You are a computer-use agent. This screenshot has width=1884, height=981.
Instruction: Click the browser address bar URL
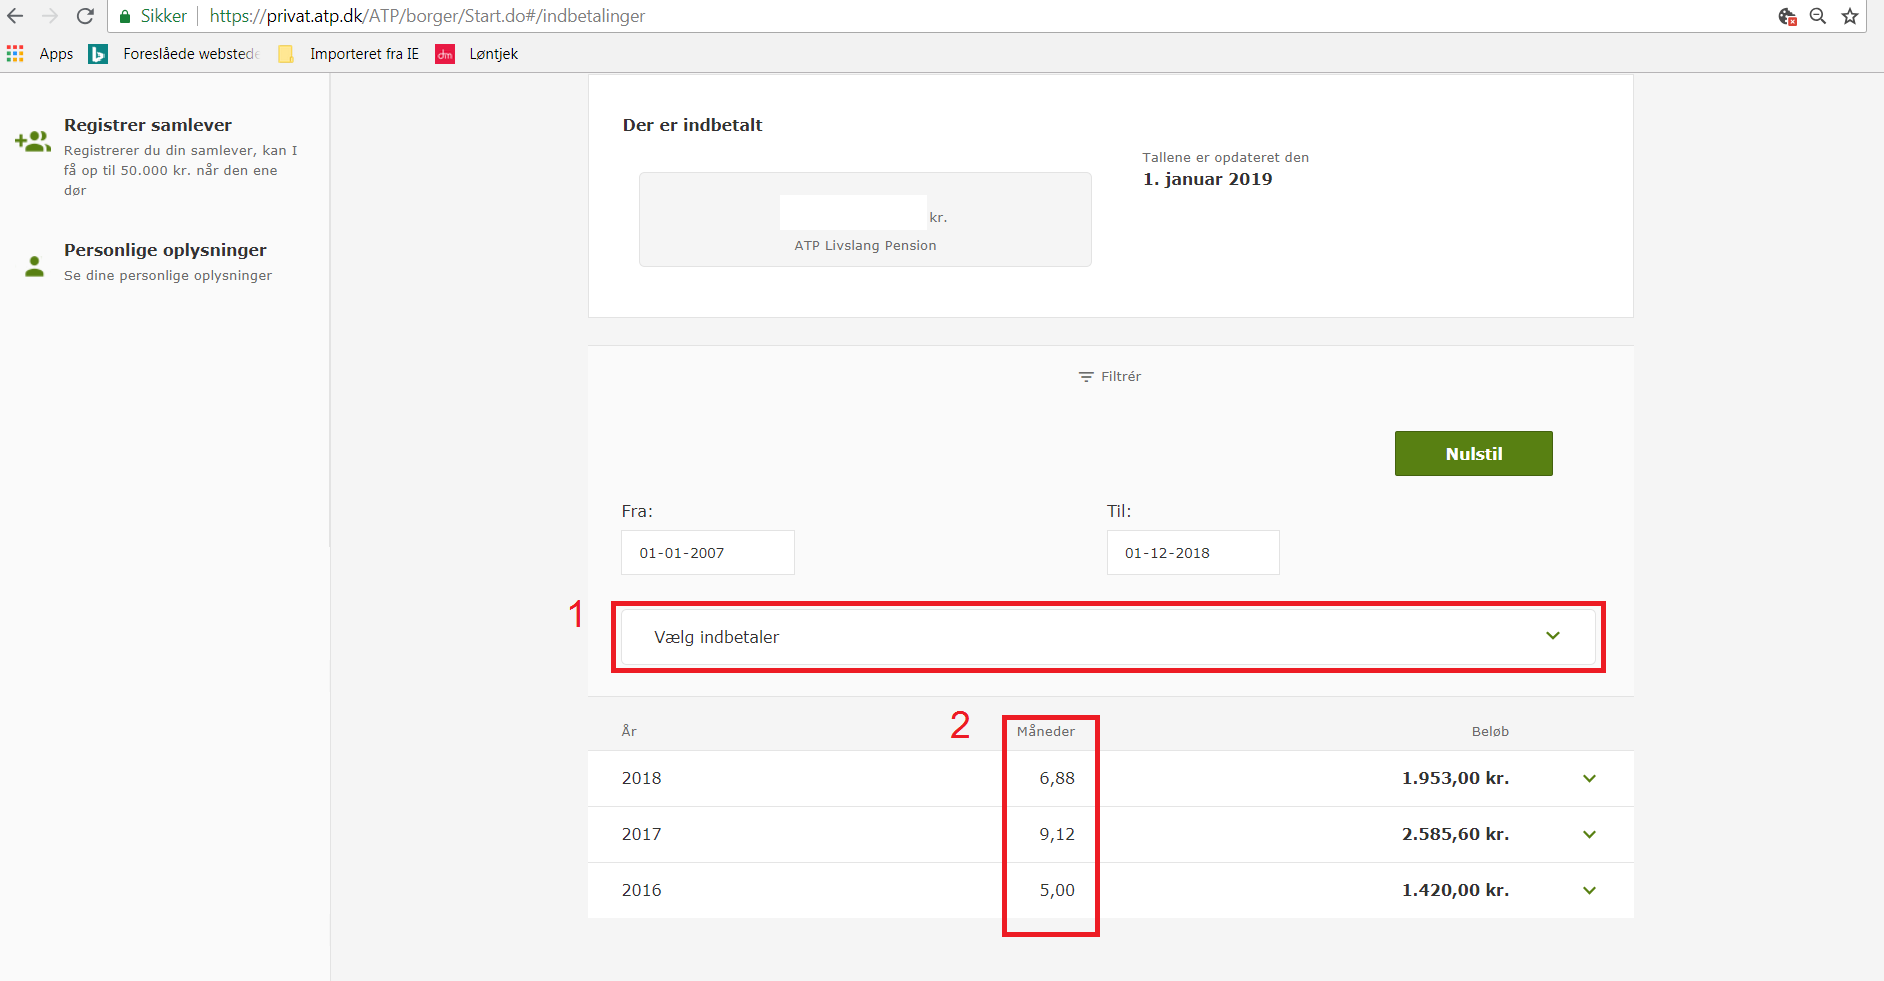427,16
